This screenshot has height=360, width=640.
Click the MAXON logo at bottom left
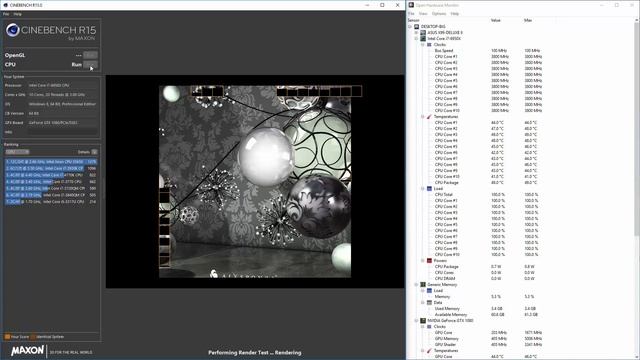[x=28, y=351]
